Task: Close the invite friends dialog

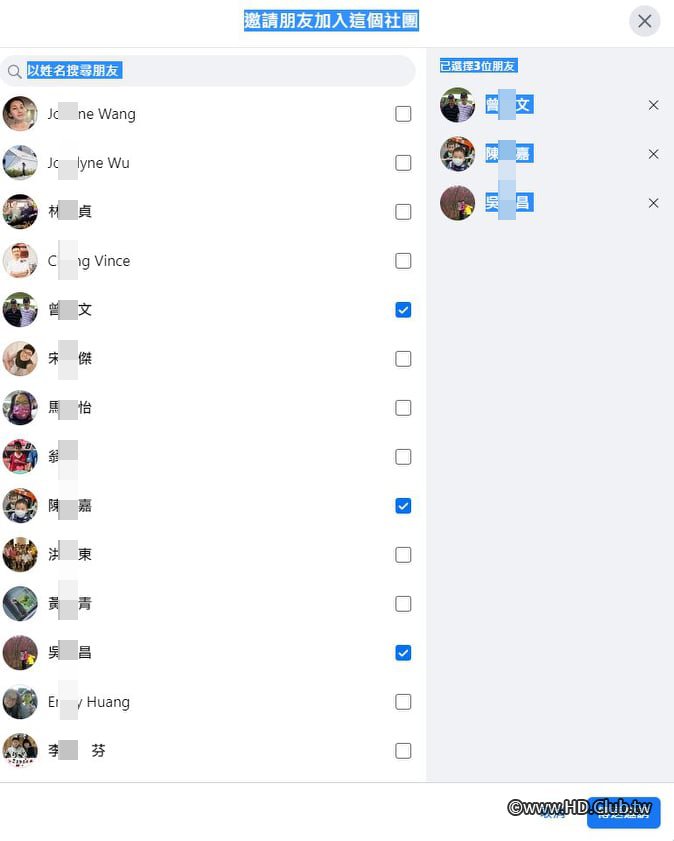Action: point(644,21)
